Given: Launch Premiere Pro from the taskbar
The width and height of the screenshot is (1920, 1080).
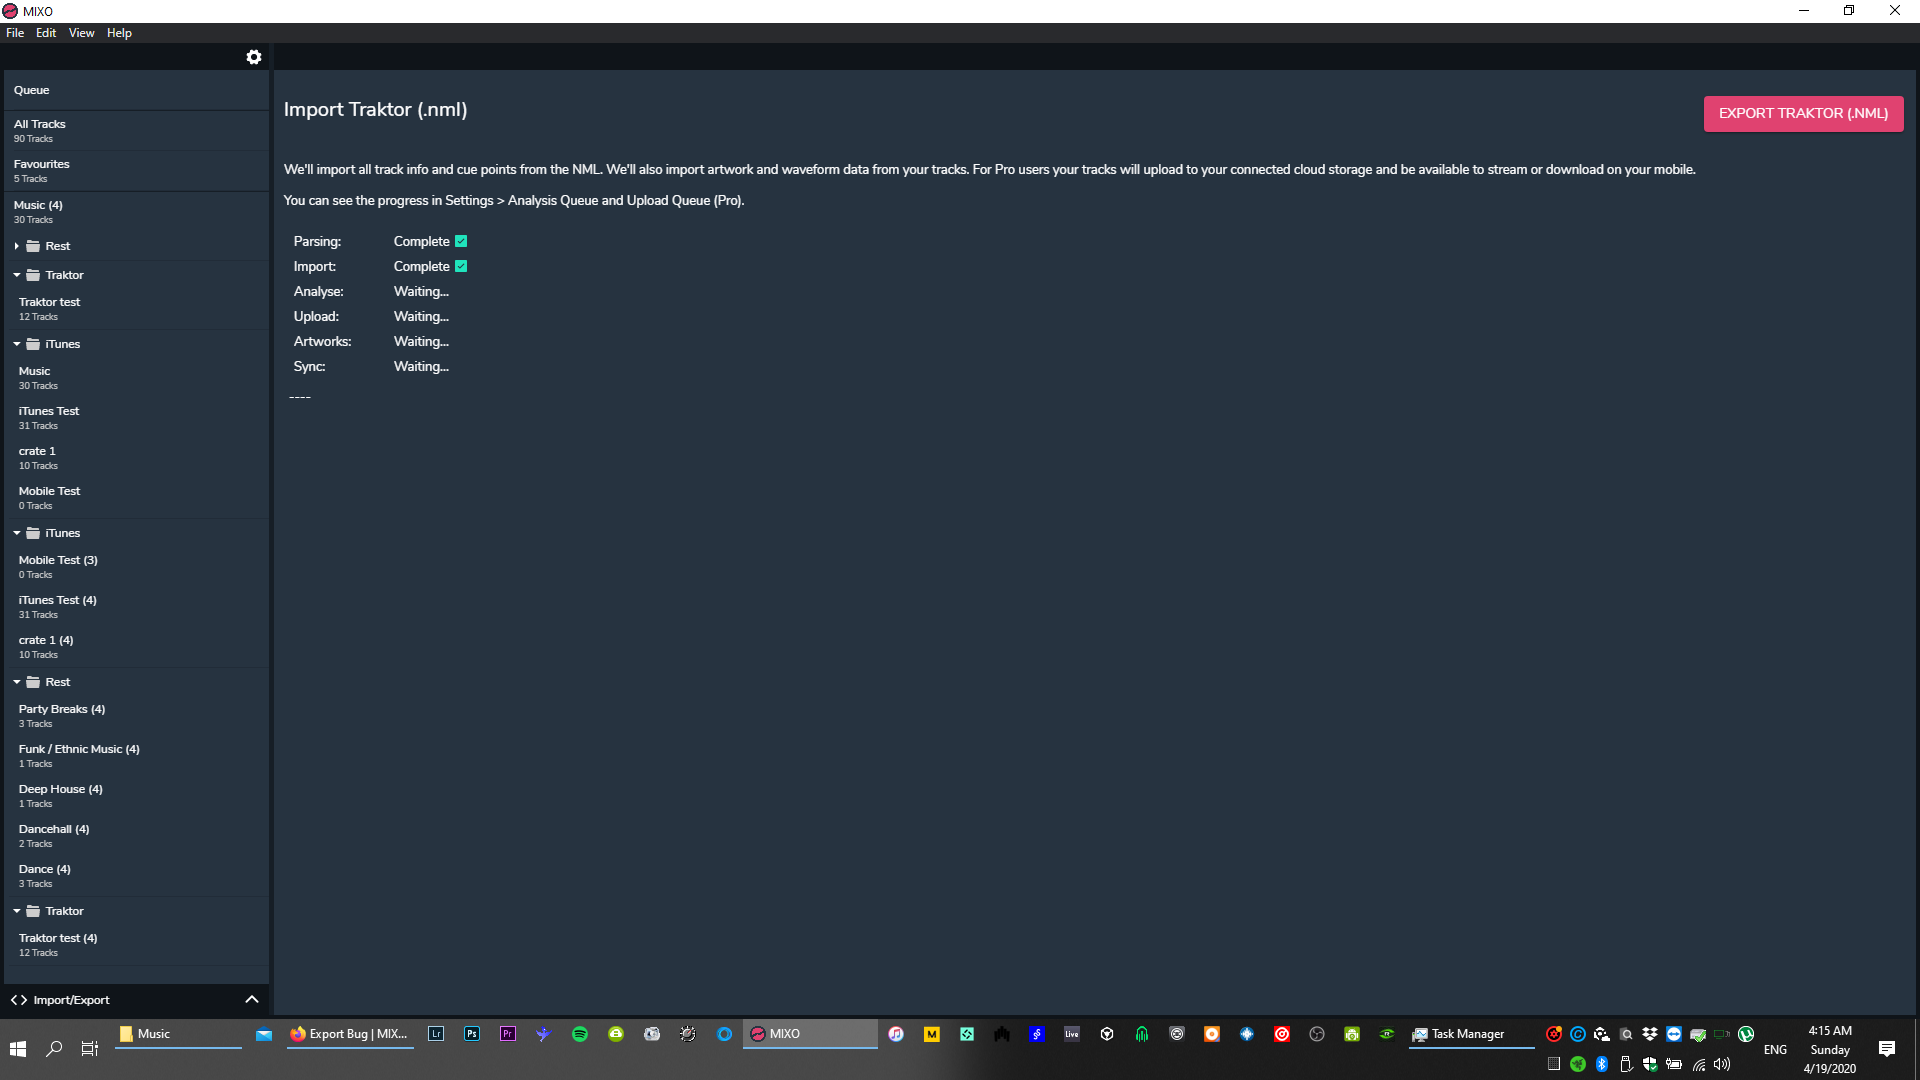Looking at the screenshot, I should pyautogui.click(x=508, y=1034).
